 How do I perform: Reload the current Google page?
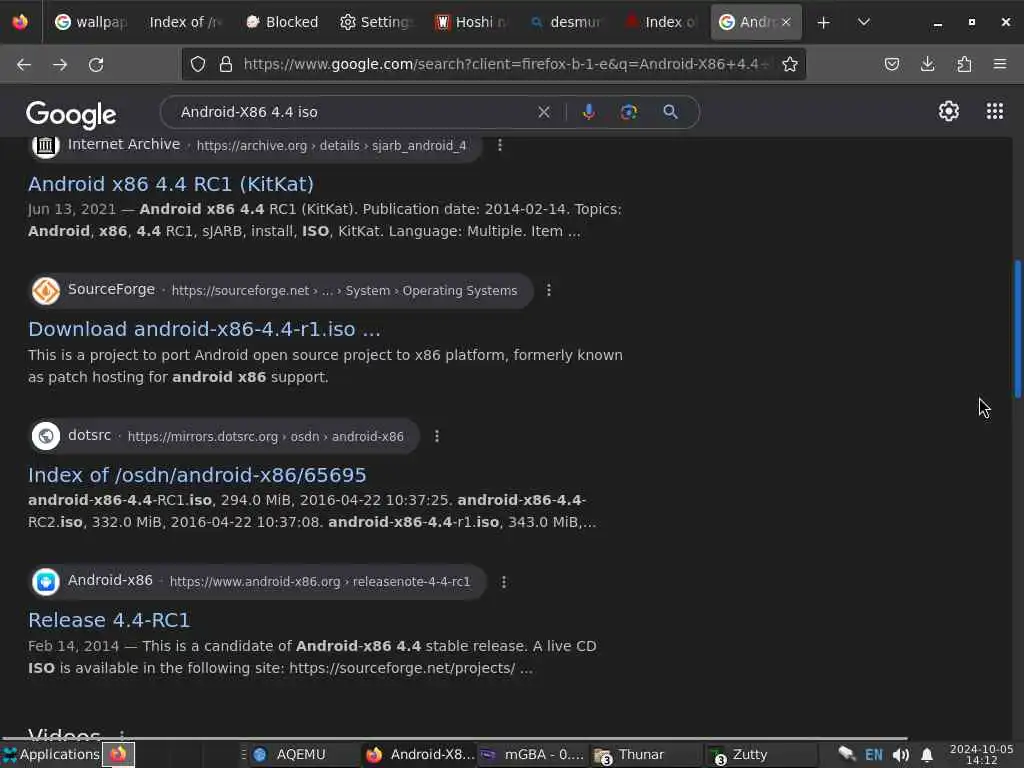[x=96, y=64]
